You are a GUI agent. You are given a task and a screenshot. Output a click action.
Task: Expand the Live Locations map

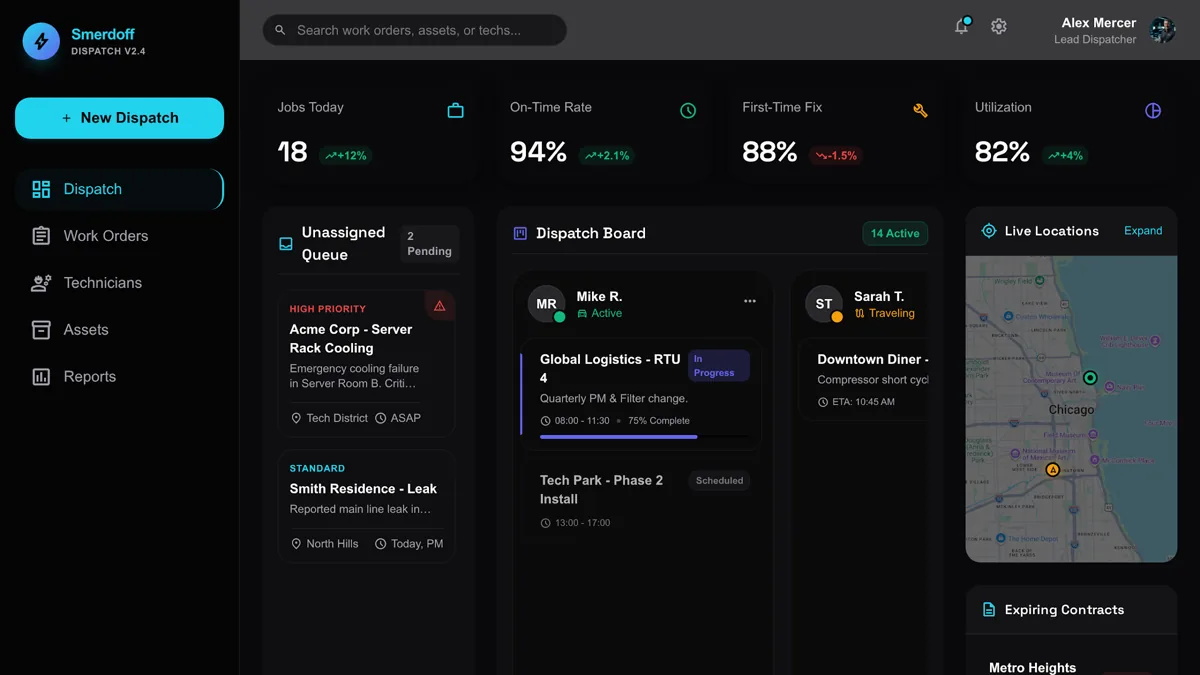point(1143,231)
